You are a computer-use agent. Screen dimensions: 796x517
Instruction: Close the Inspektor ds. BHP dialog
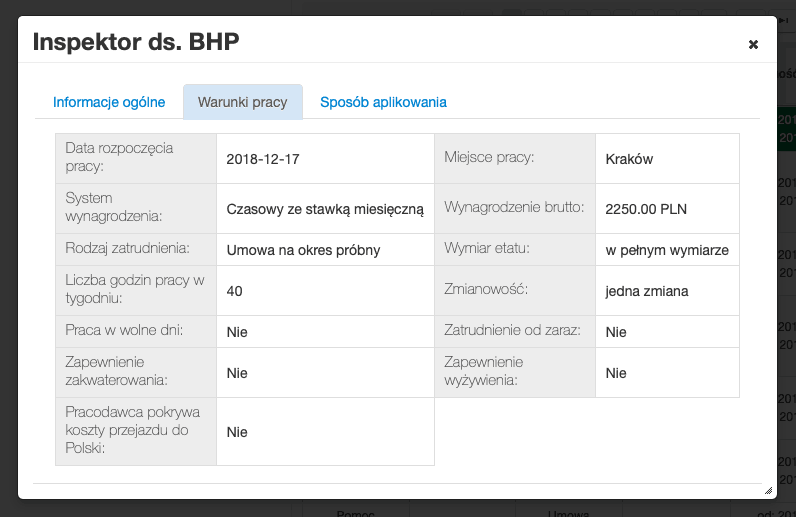753,44
